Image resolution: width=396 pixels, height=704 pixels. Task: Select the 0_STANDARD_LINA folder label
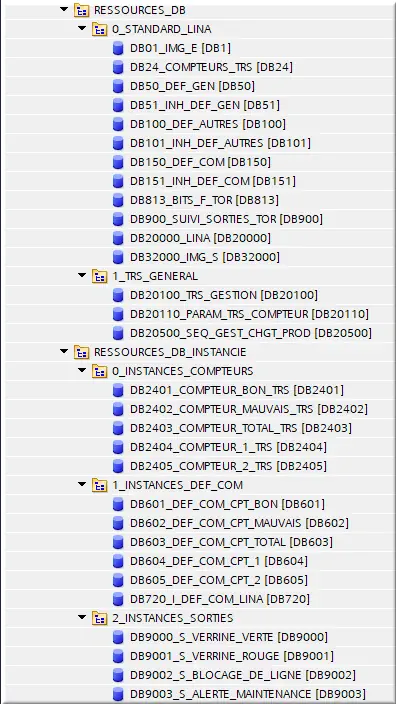(x=162, y=29)
